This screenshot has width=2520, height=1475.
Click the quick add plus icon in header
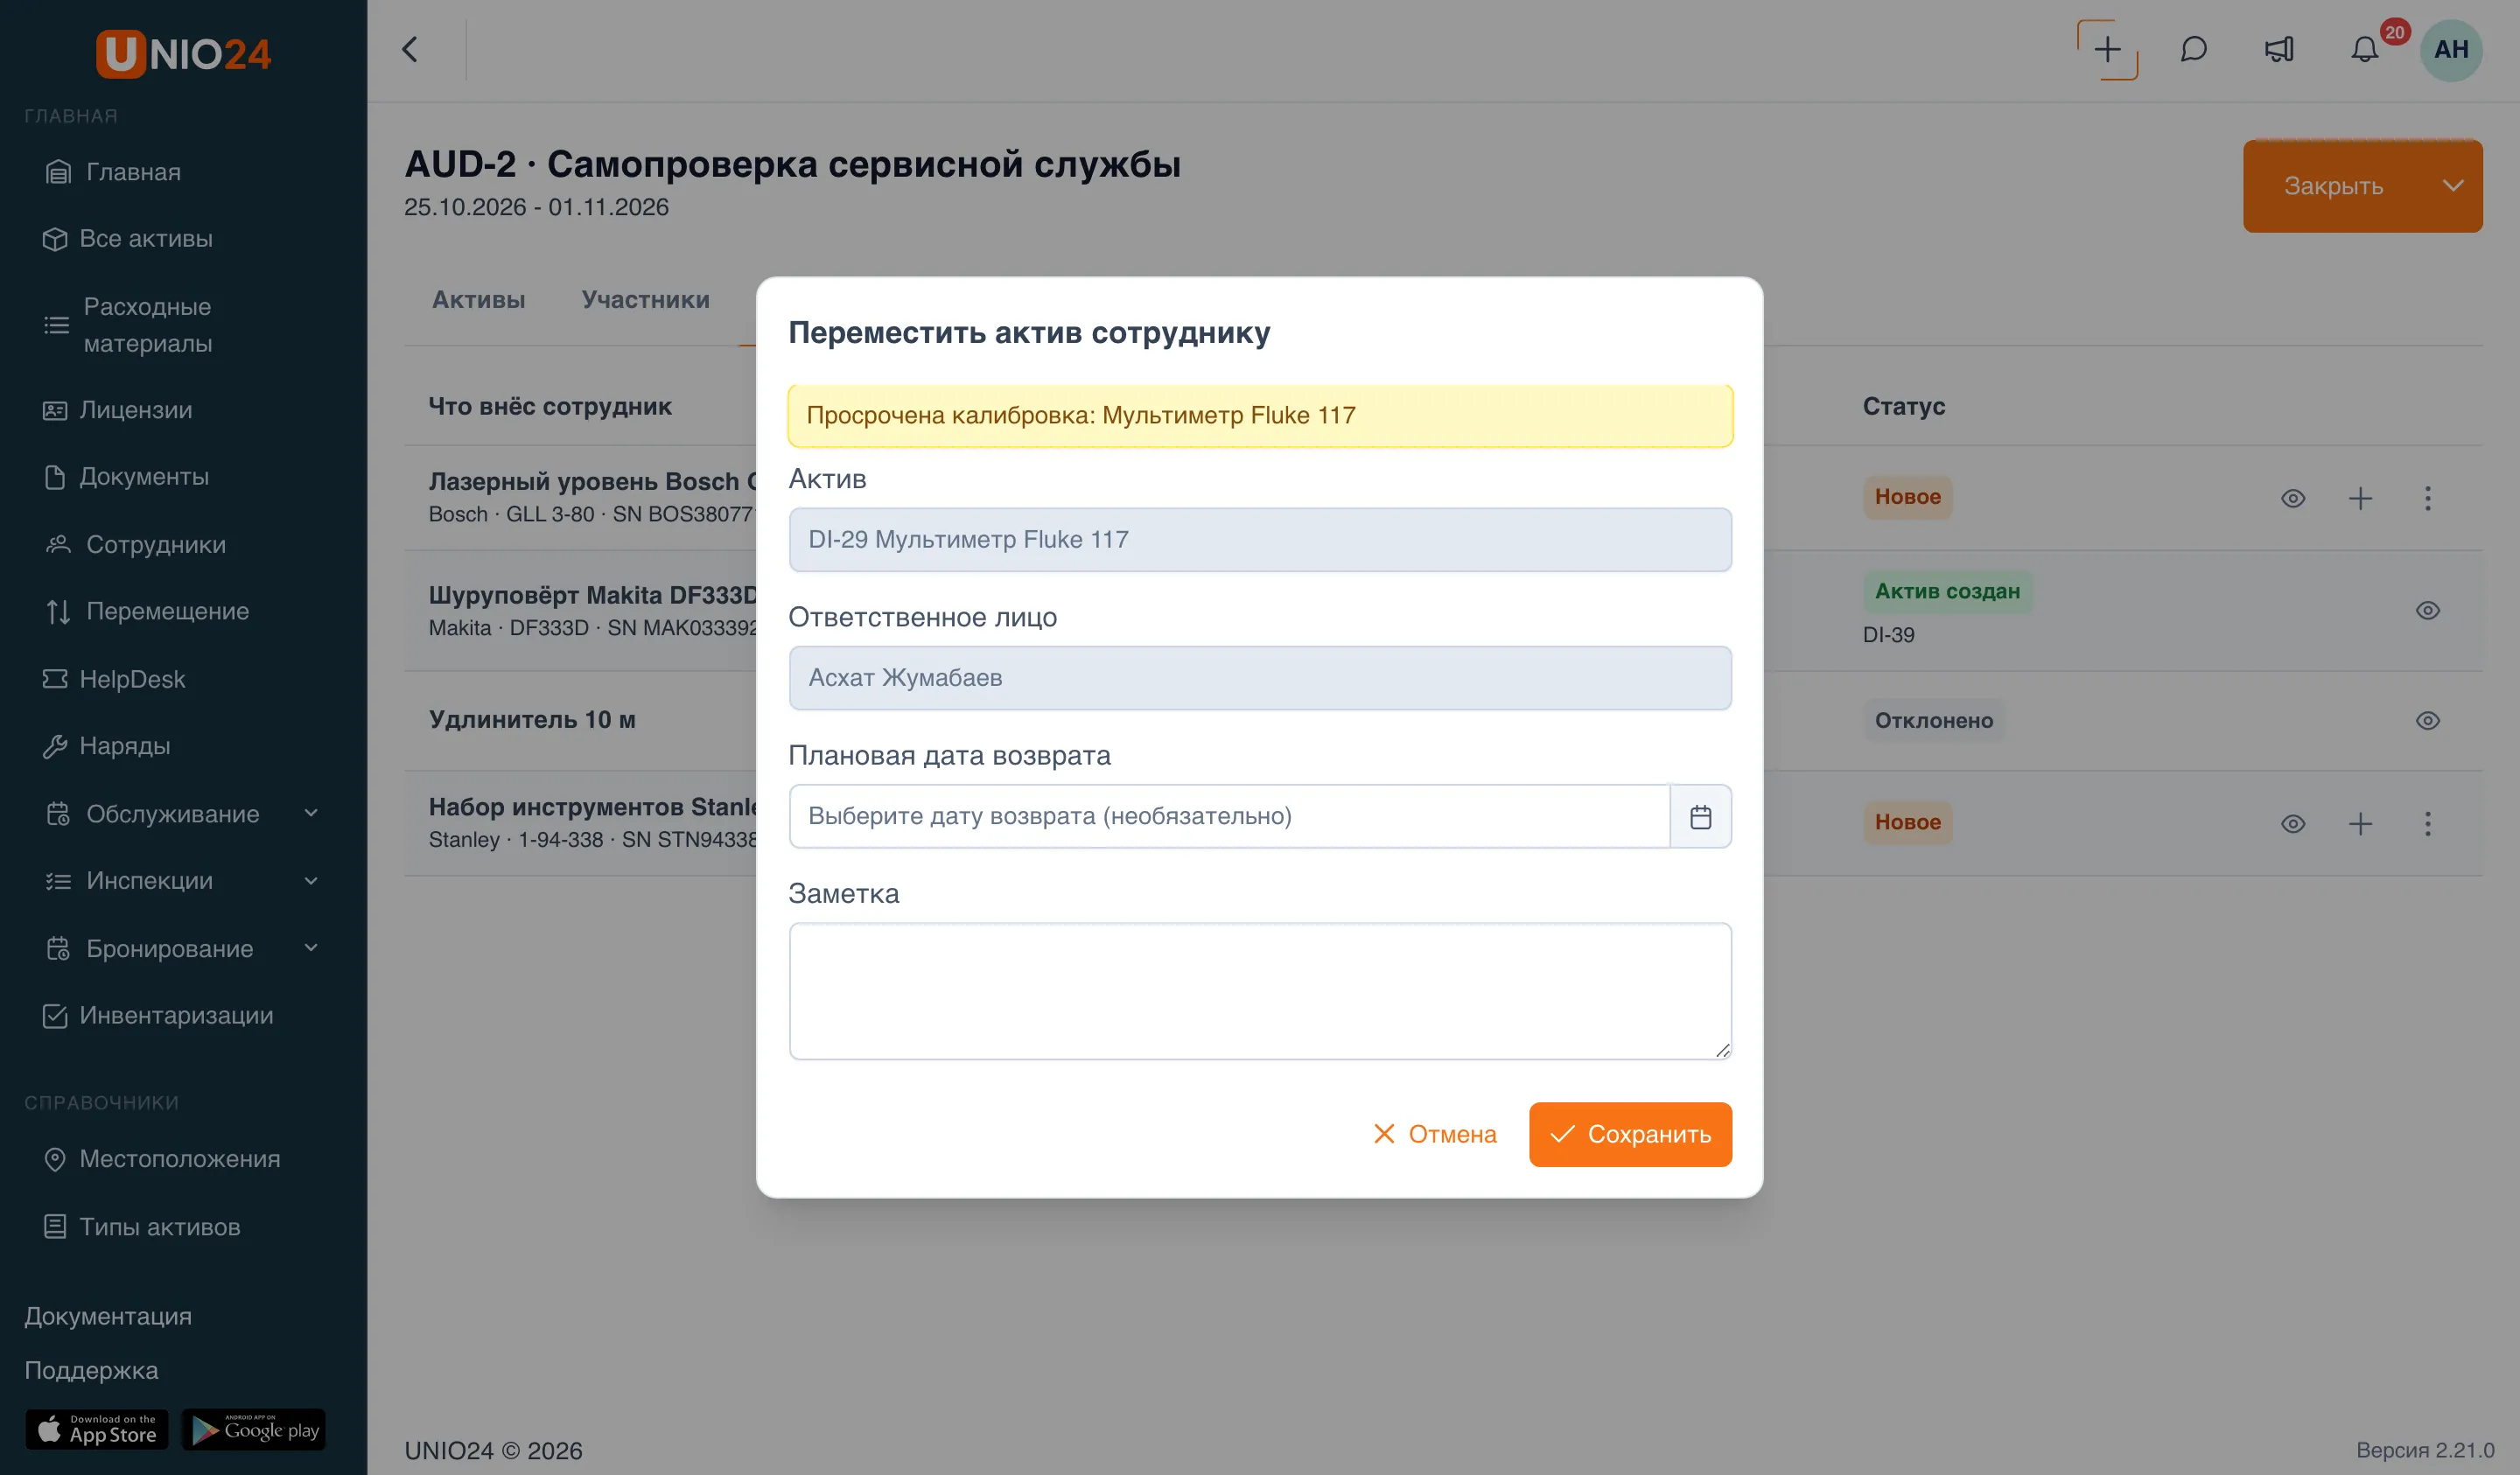(2107, 49)
